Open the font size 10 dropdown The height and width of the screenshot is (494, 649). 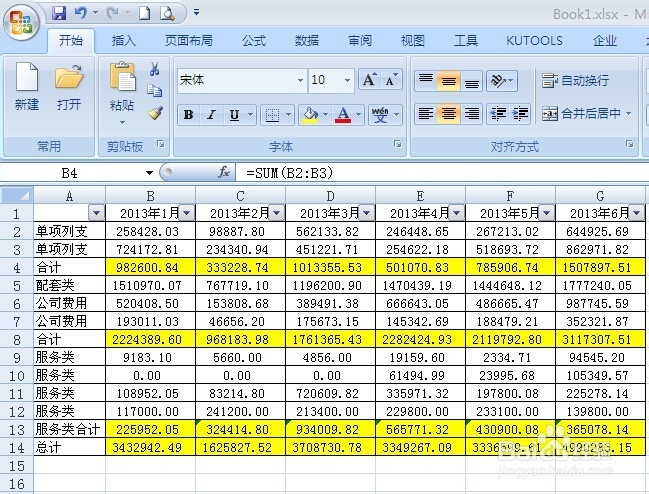click(x=347, y=80)
